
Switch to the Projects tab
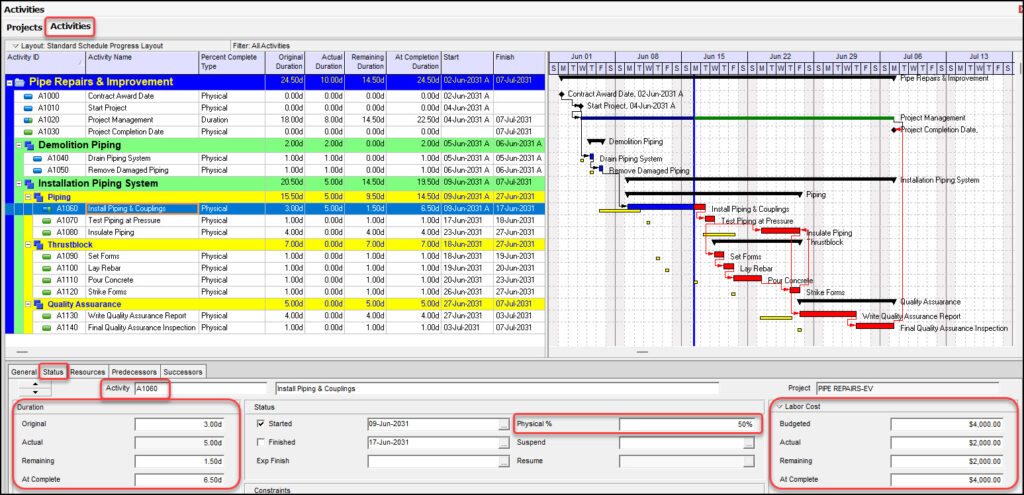24,27
